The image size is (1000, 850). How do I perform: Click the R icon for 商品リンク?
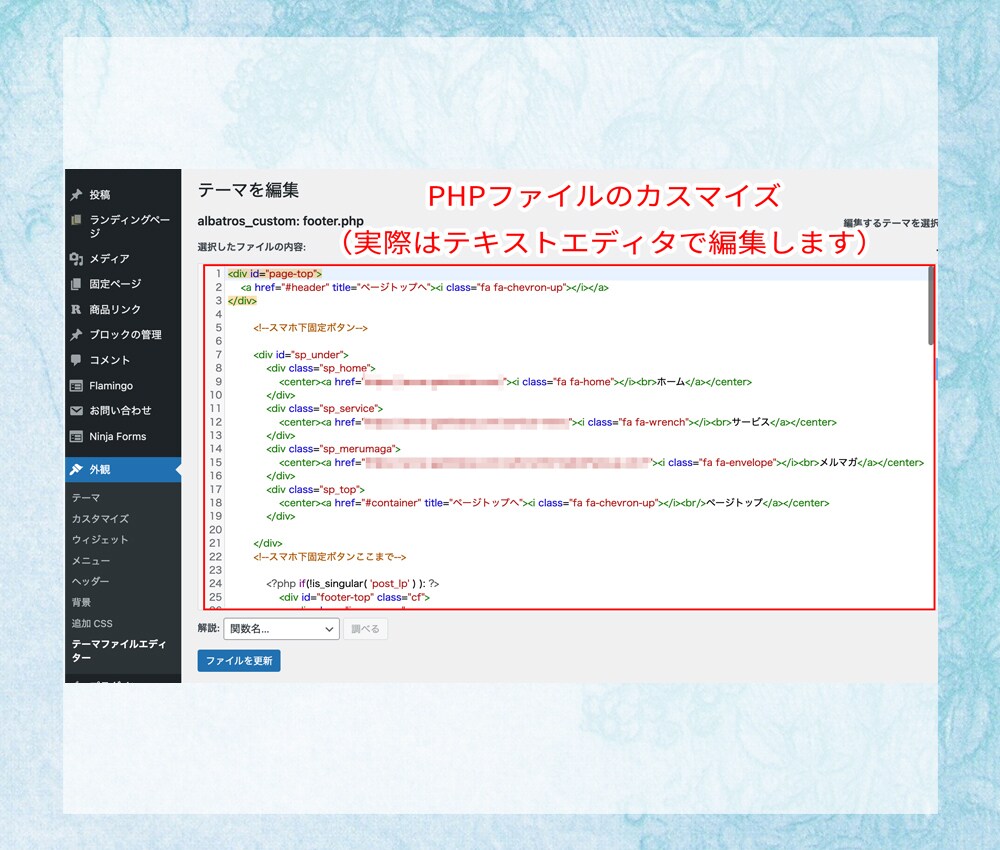coord(77,309)
